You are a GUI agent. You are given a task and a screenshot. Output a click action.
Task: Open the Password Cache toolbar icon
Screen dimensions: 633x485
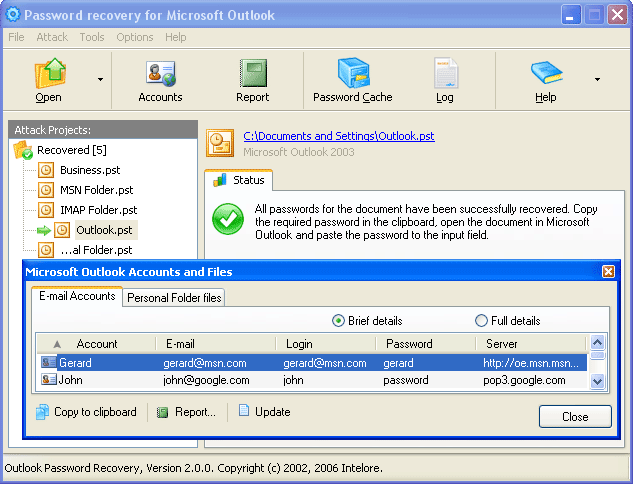click(x=353, y=73)
